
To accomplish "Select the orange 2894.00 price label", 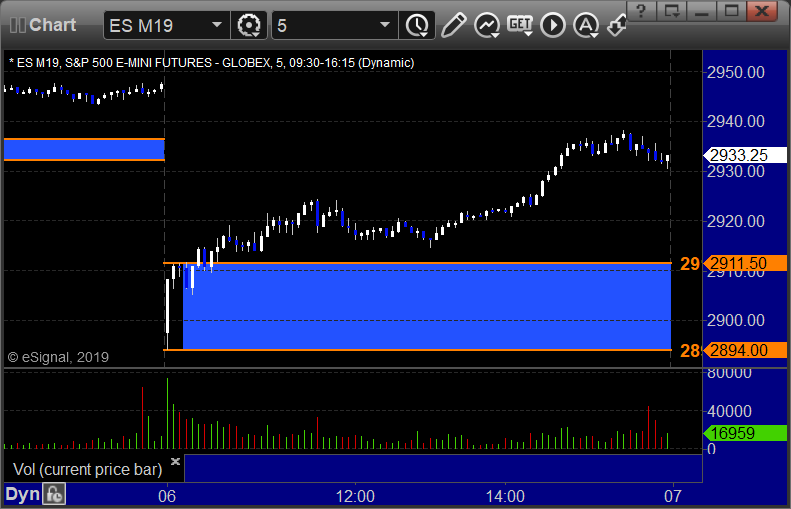I will 745,350.
